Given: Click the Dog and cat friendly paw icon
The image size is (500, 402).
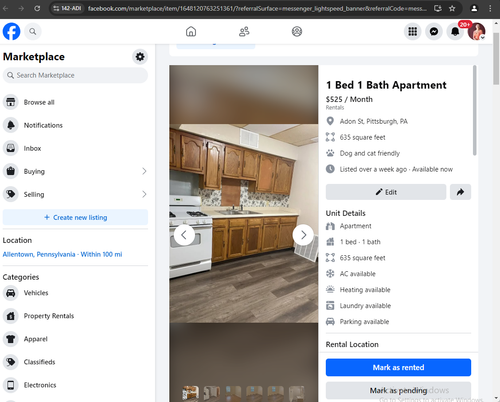Looking at the screenshot, I should pos(330,153).
